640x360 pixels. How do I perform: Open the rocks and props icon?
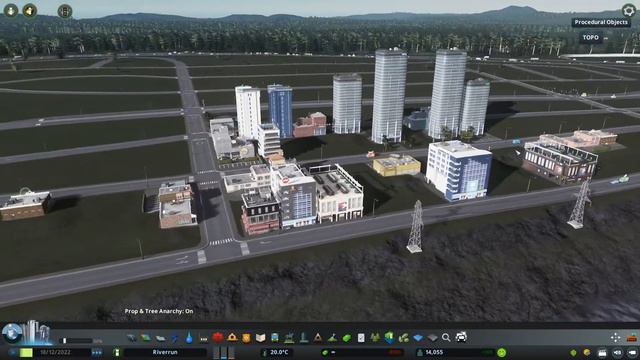(404, 338)
